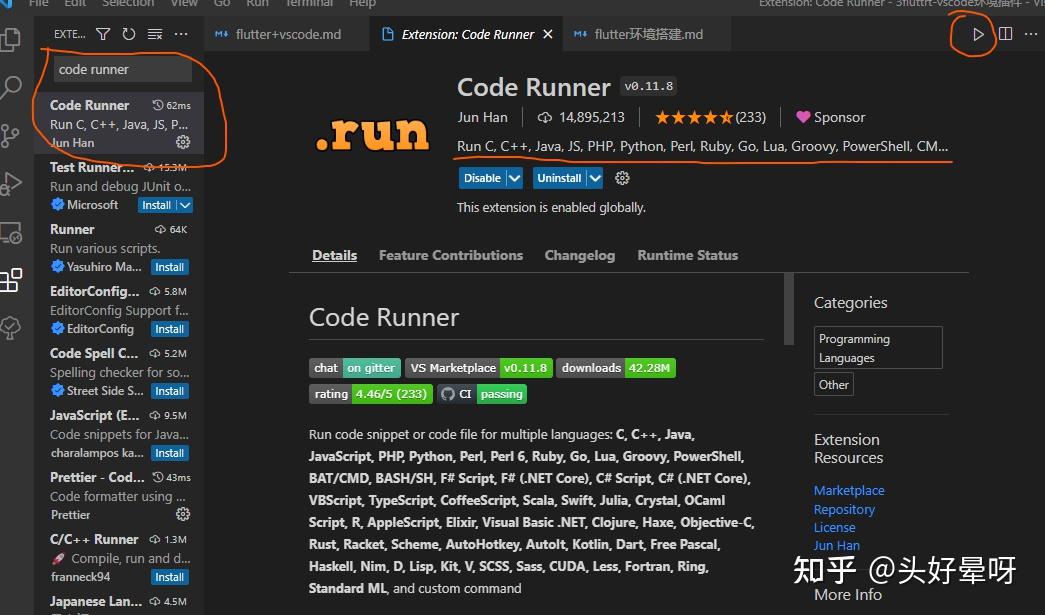The image size is (1045, 615).
Task: Open the Search view in the activity bar
Action: [x=12, y=90]
